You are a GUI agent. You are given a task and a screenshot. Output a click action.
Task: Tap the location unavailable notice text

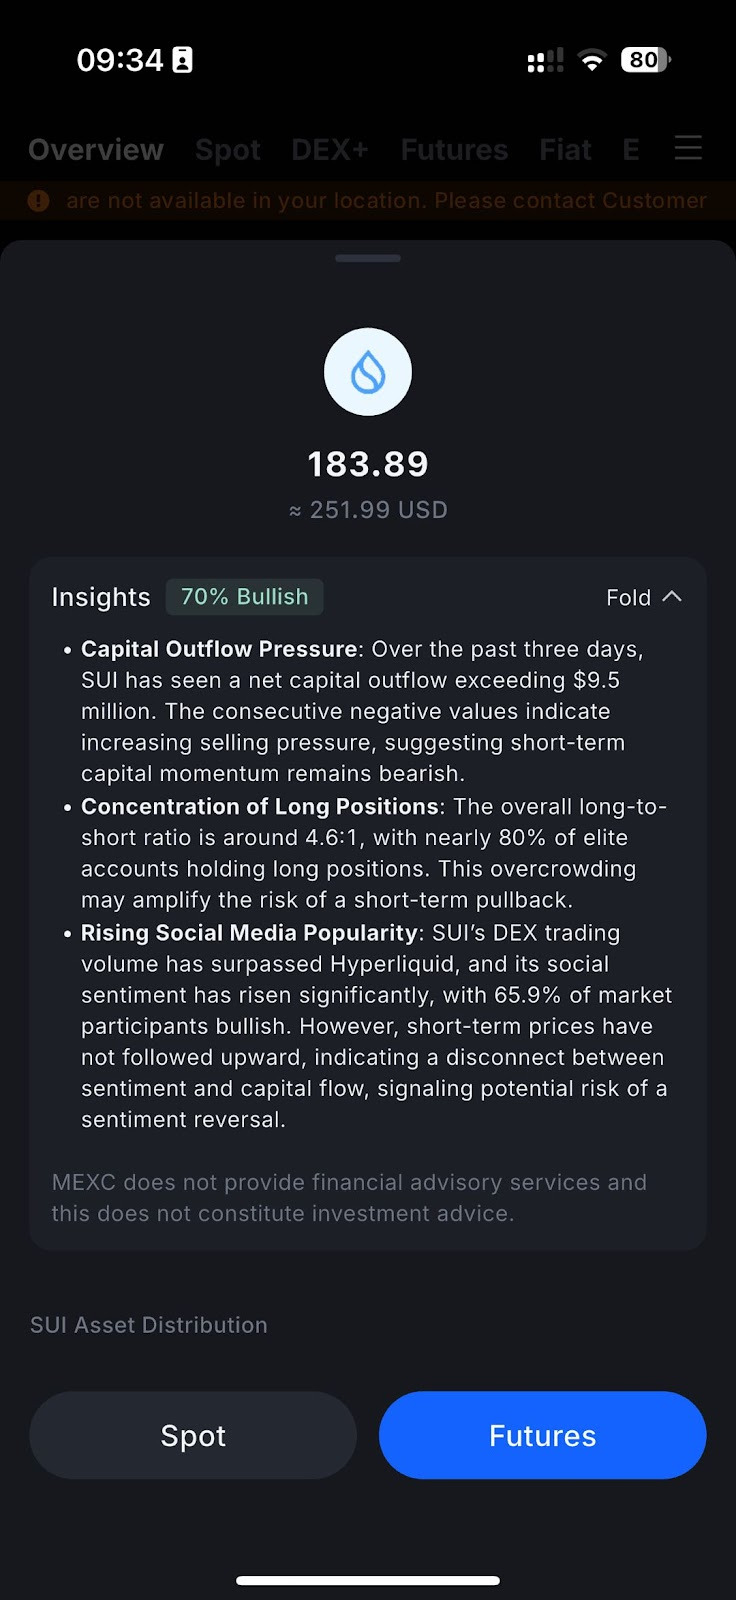[386, 201]
